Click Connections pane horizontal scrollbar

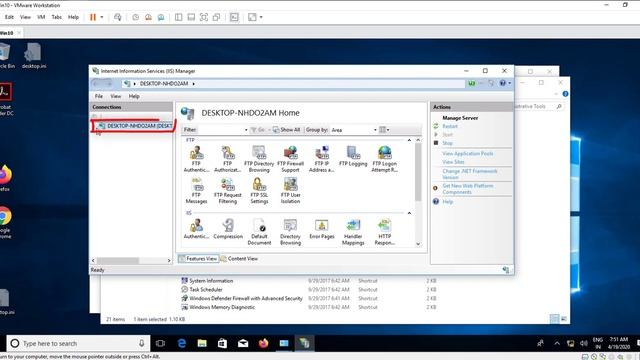pos(118,260)
